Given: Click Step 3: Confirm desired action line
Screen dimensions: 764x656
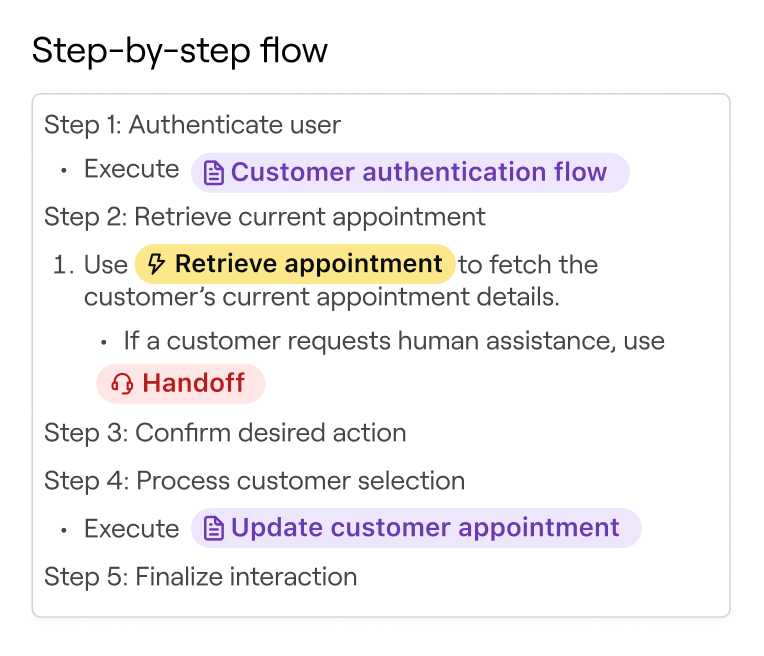Looking at the screenshot, I should click(x=225, y=433).
